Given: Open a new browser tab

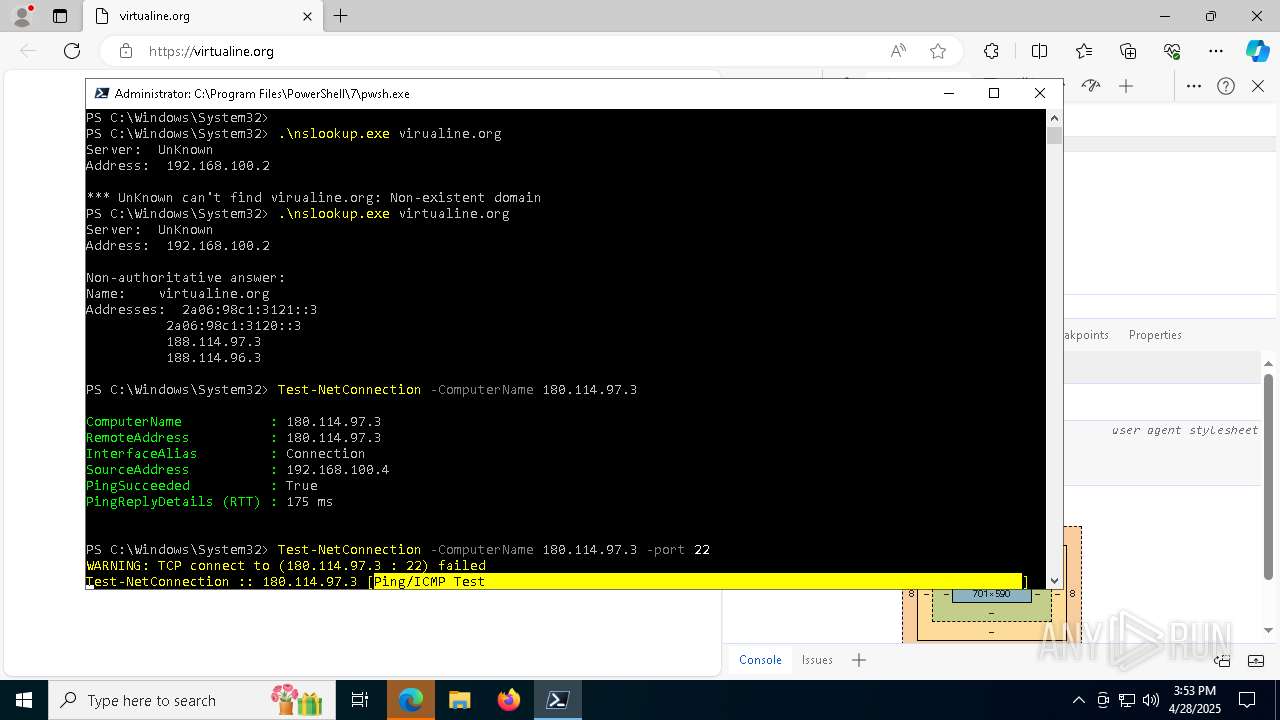Looking at the screenshot, I should coord(340,16).
